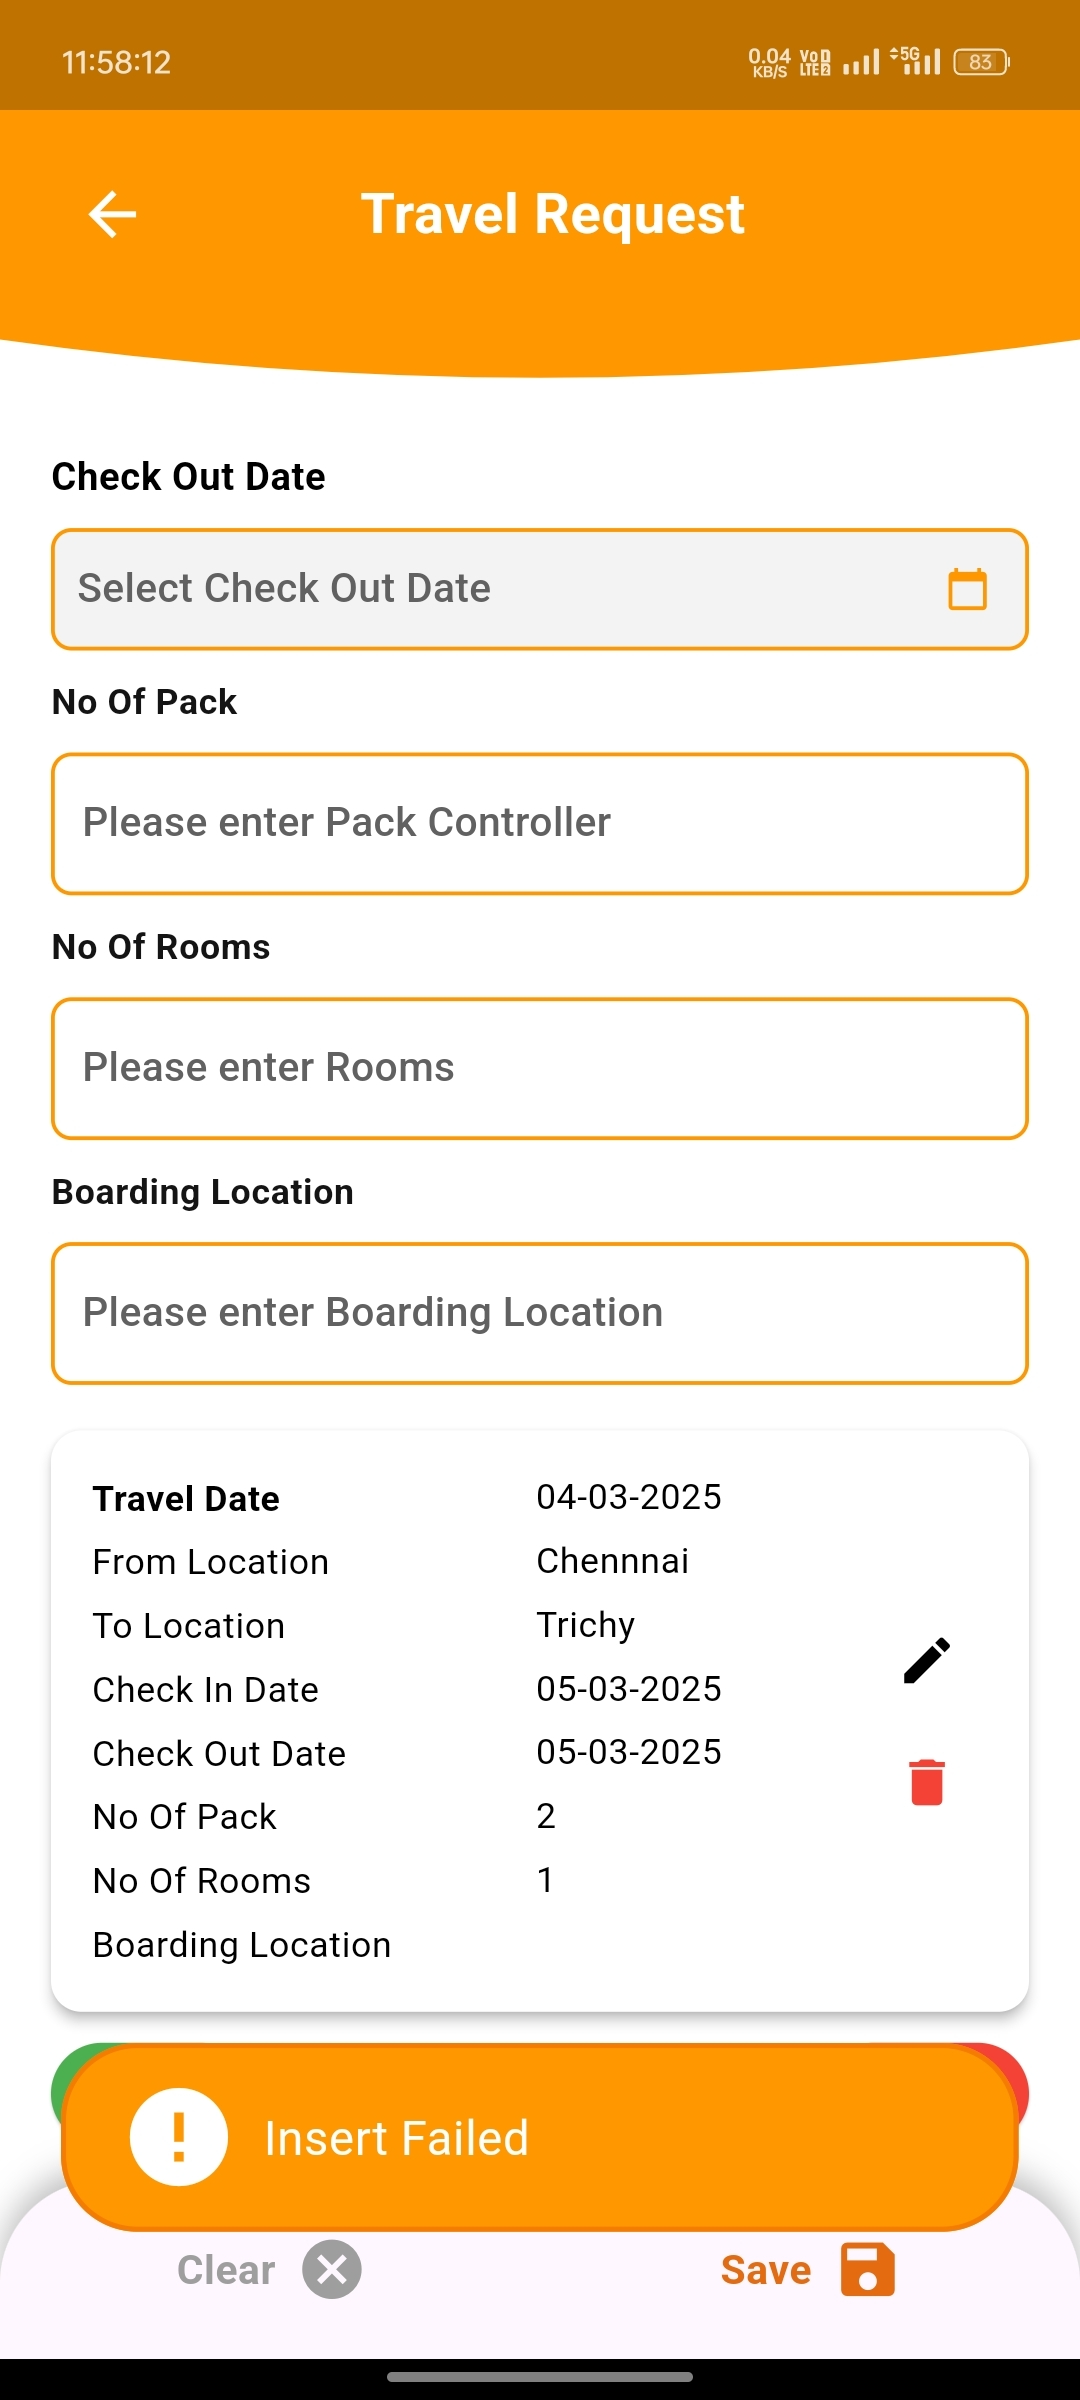The height and width of the screenshot is (2400, 1080).
Task: Open the Select Check Out Date picker field
Action: (x=500, y=589)
